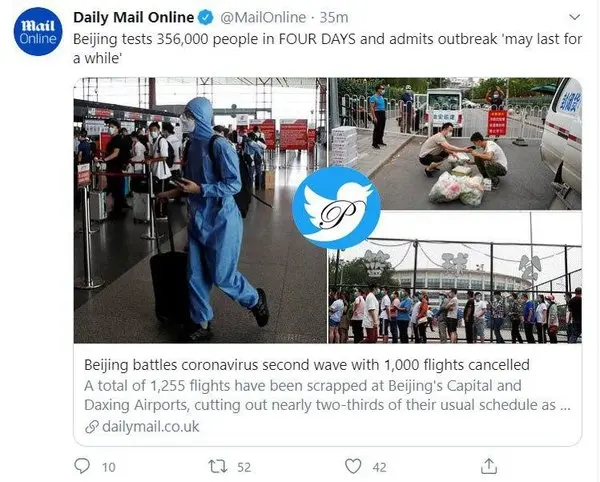Open the tweet options chevron menu

[x=575, y=17]
